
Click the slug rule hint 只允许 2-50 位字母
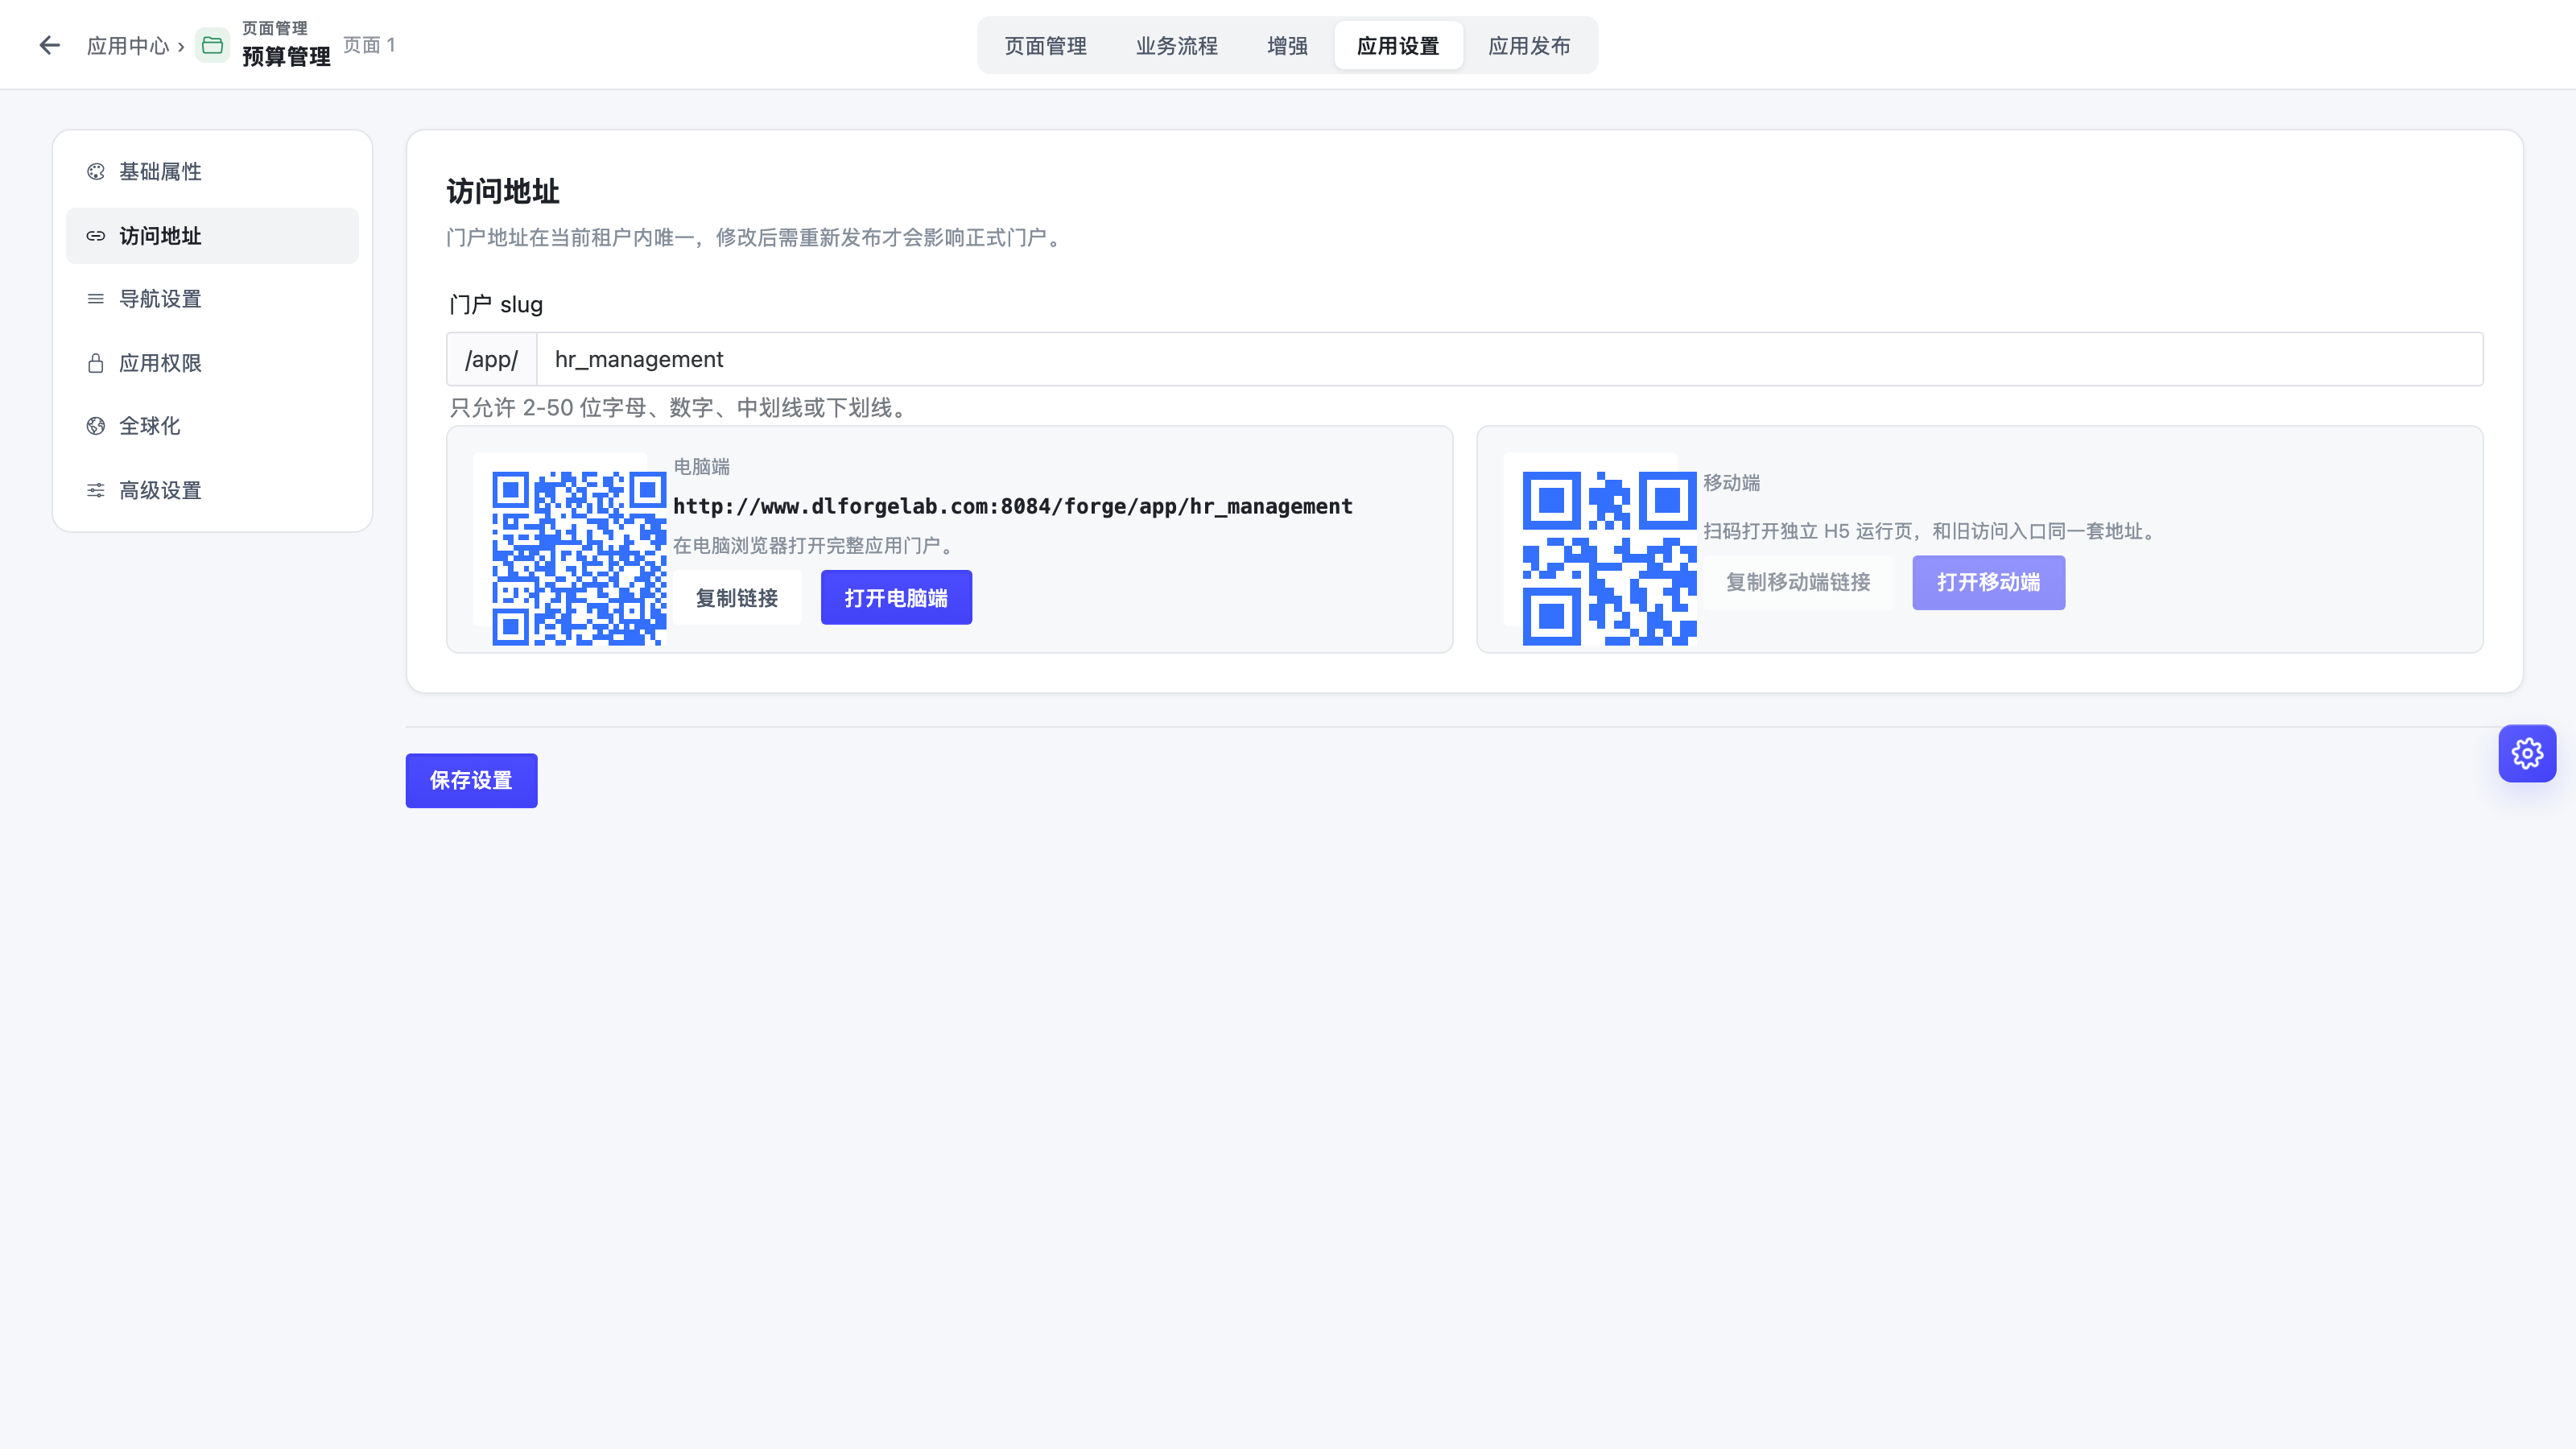679,407
